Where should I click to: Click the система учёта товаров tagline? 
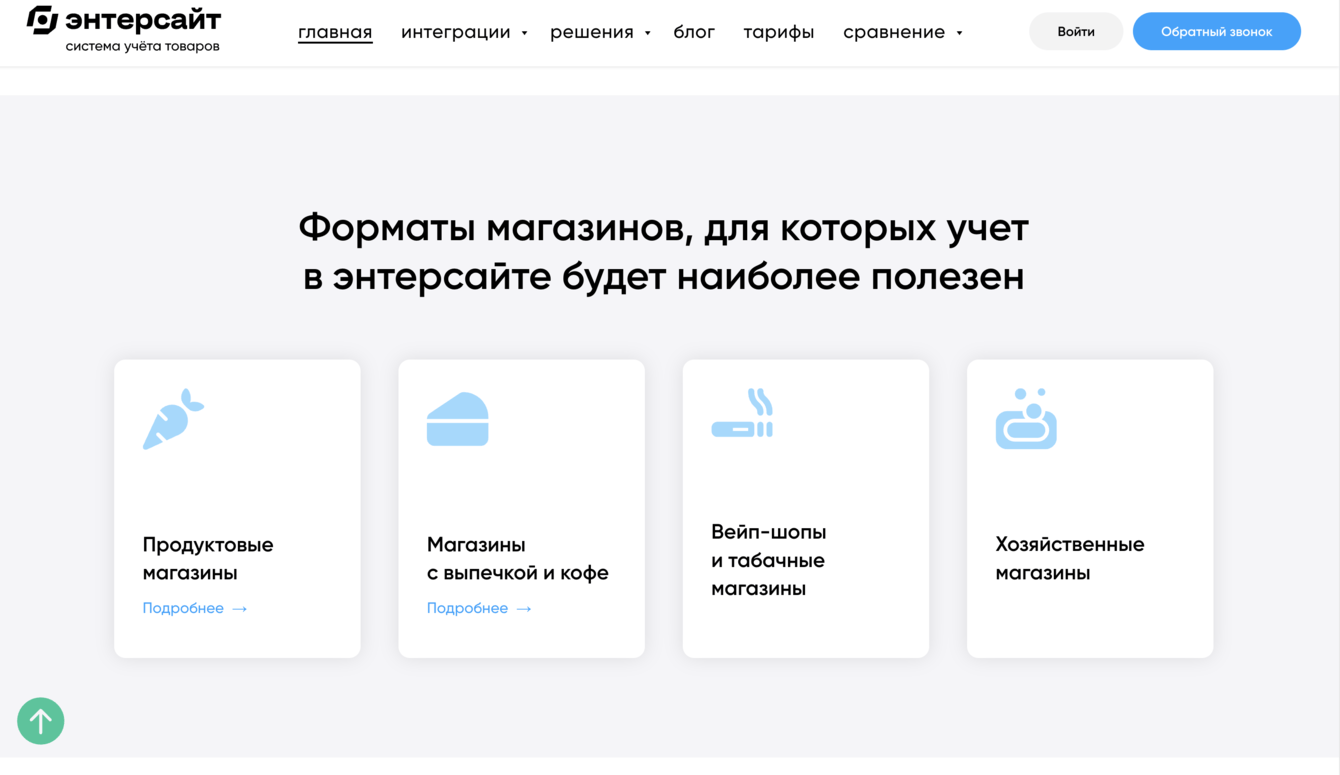tap(143, 46)
